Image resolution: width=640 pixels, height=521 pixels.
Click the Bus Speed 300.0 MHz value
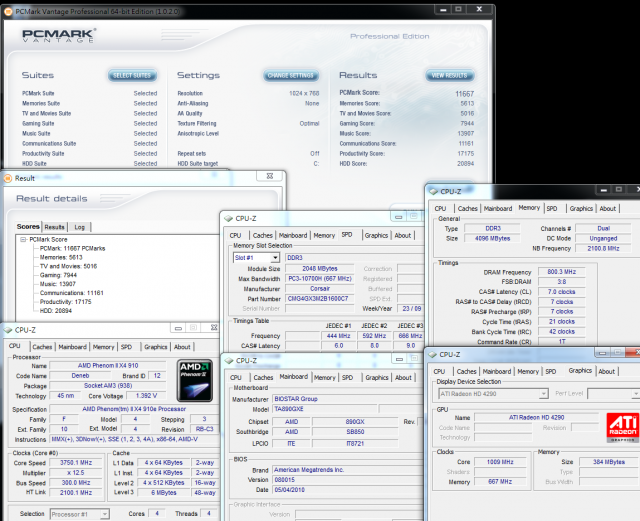click(76, 483)
